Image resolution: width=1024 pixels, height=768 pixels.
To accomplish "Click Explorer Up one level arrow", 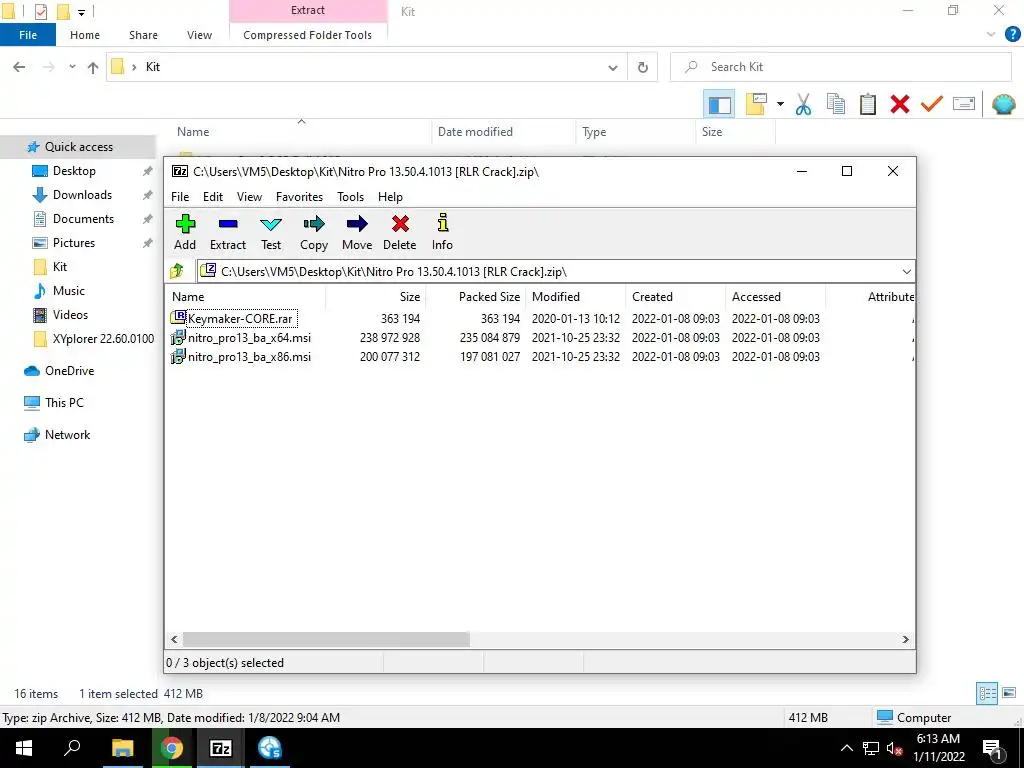I will (93, 67).
